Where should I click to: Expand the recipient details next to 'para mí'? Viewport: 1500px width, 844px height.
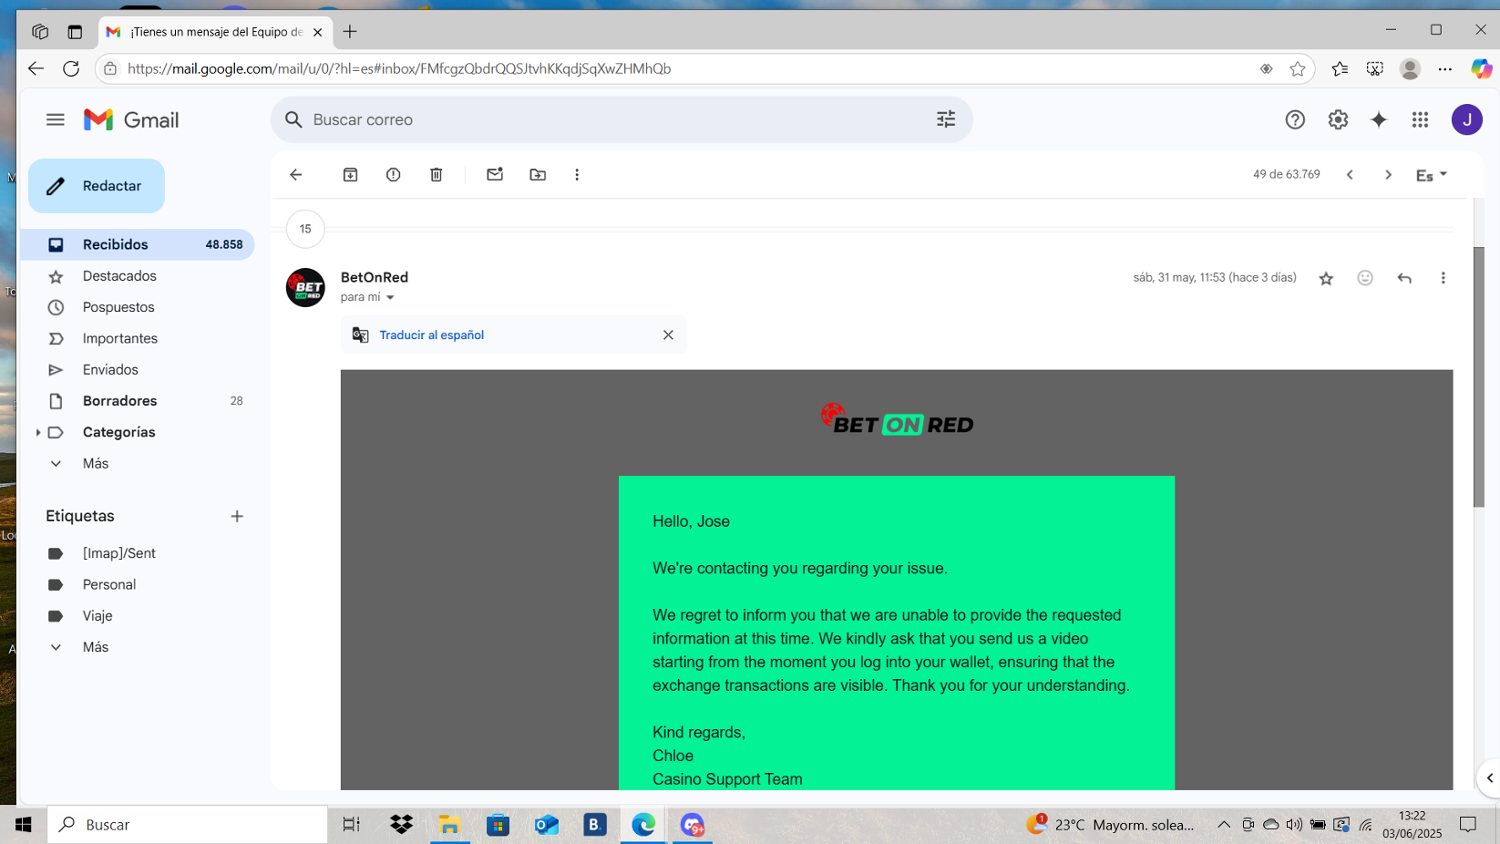coord(390,298)
